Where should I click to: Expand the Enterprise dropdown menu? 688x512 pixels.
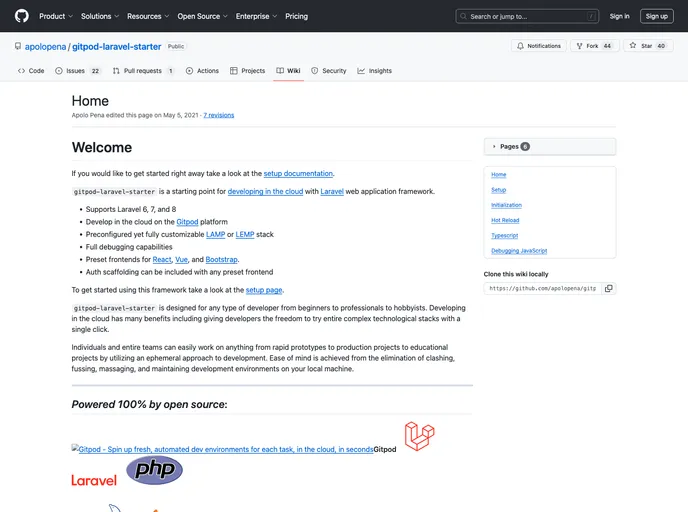click(x=256, y=16)
